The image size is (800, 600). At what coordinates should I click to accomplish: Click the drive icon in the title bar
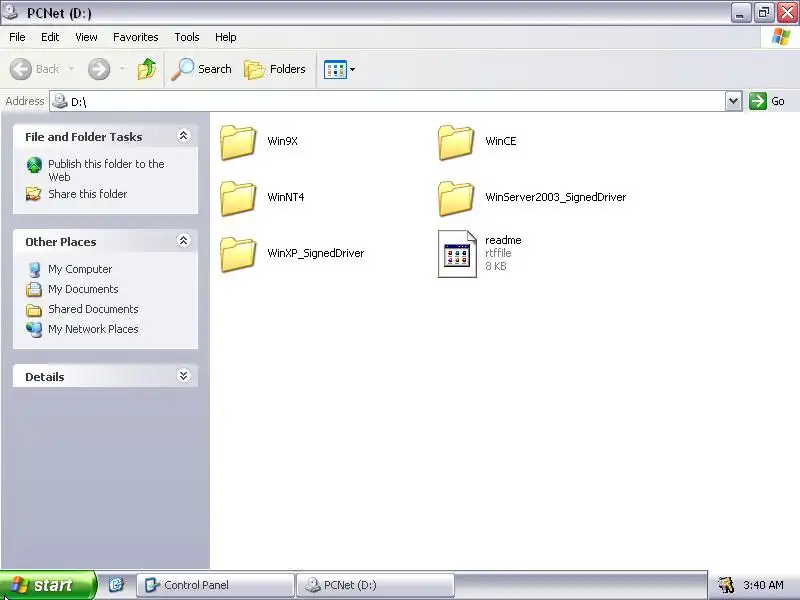click(x=10, y=12)
